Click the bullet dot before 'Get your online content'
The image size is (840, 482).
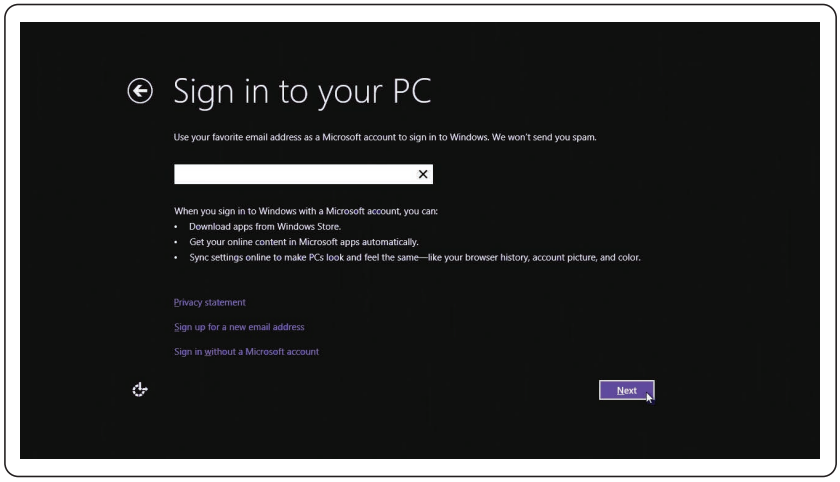point(177,243)
